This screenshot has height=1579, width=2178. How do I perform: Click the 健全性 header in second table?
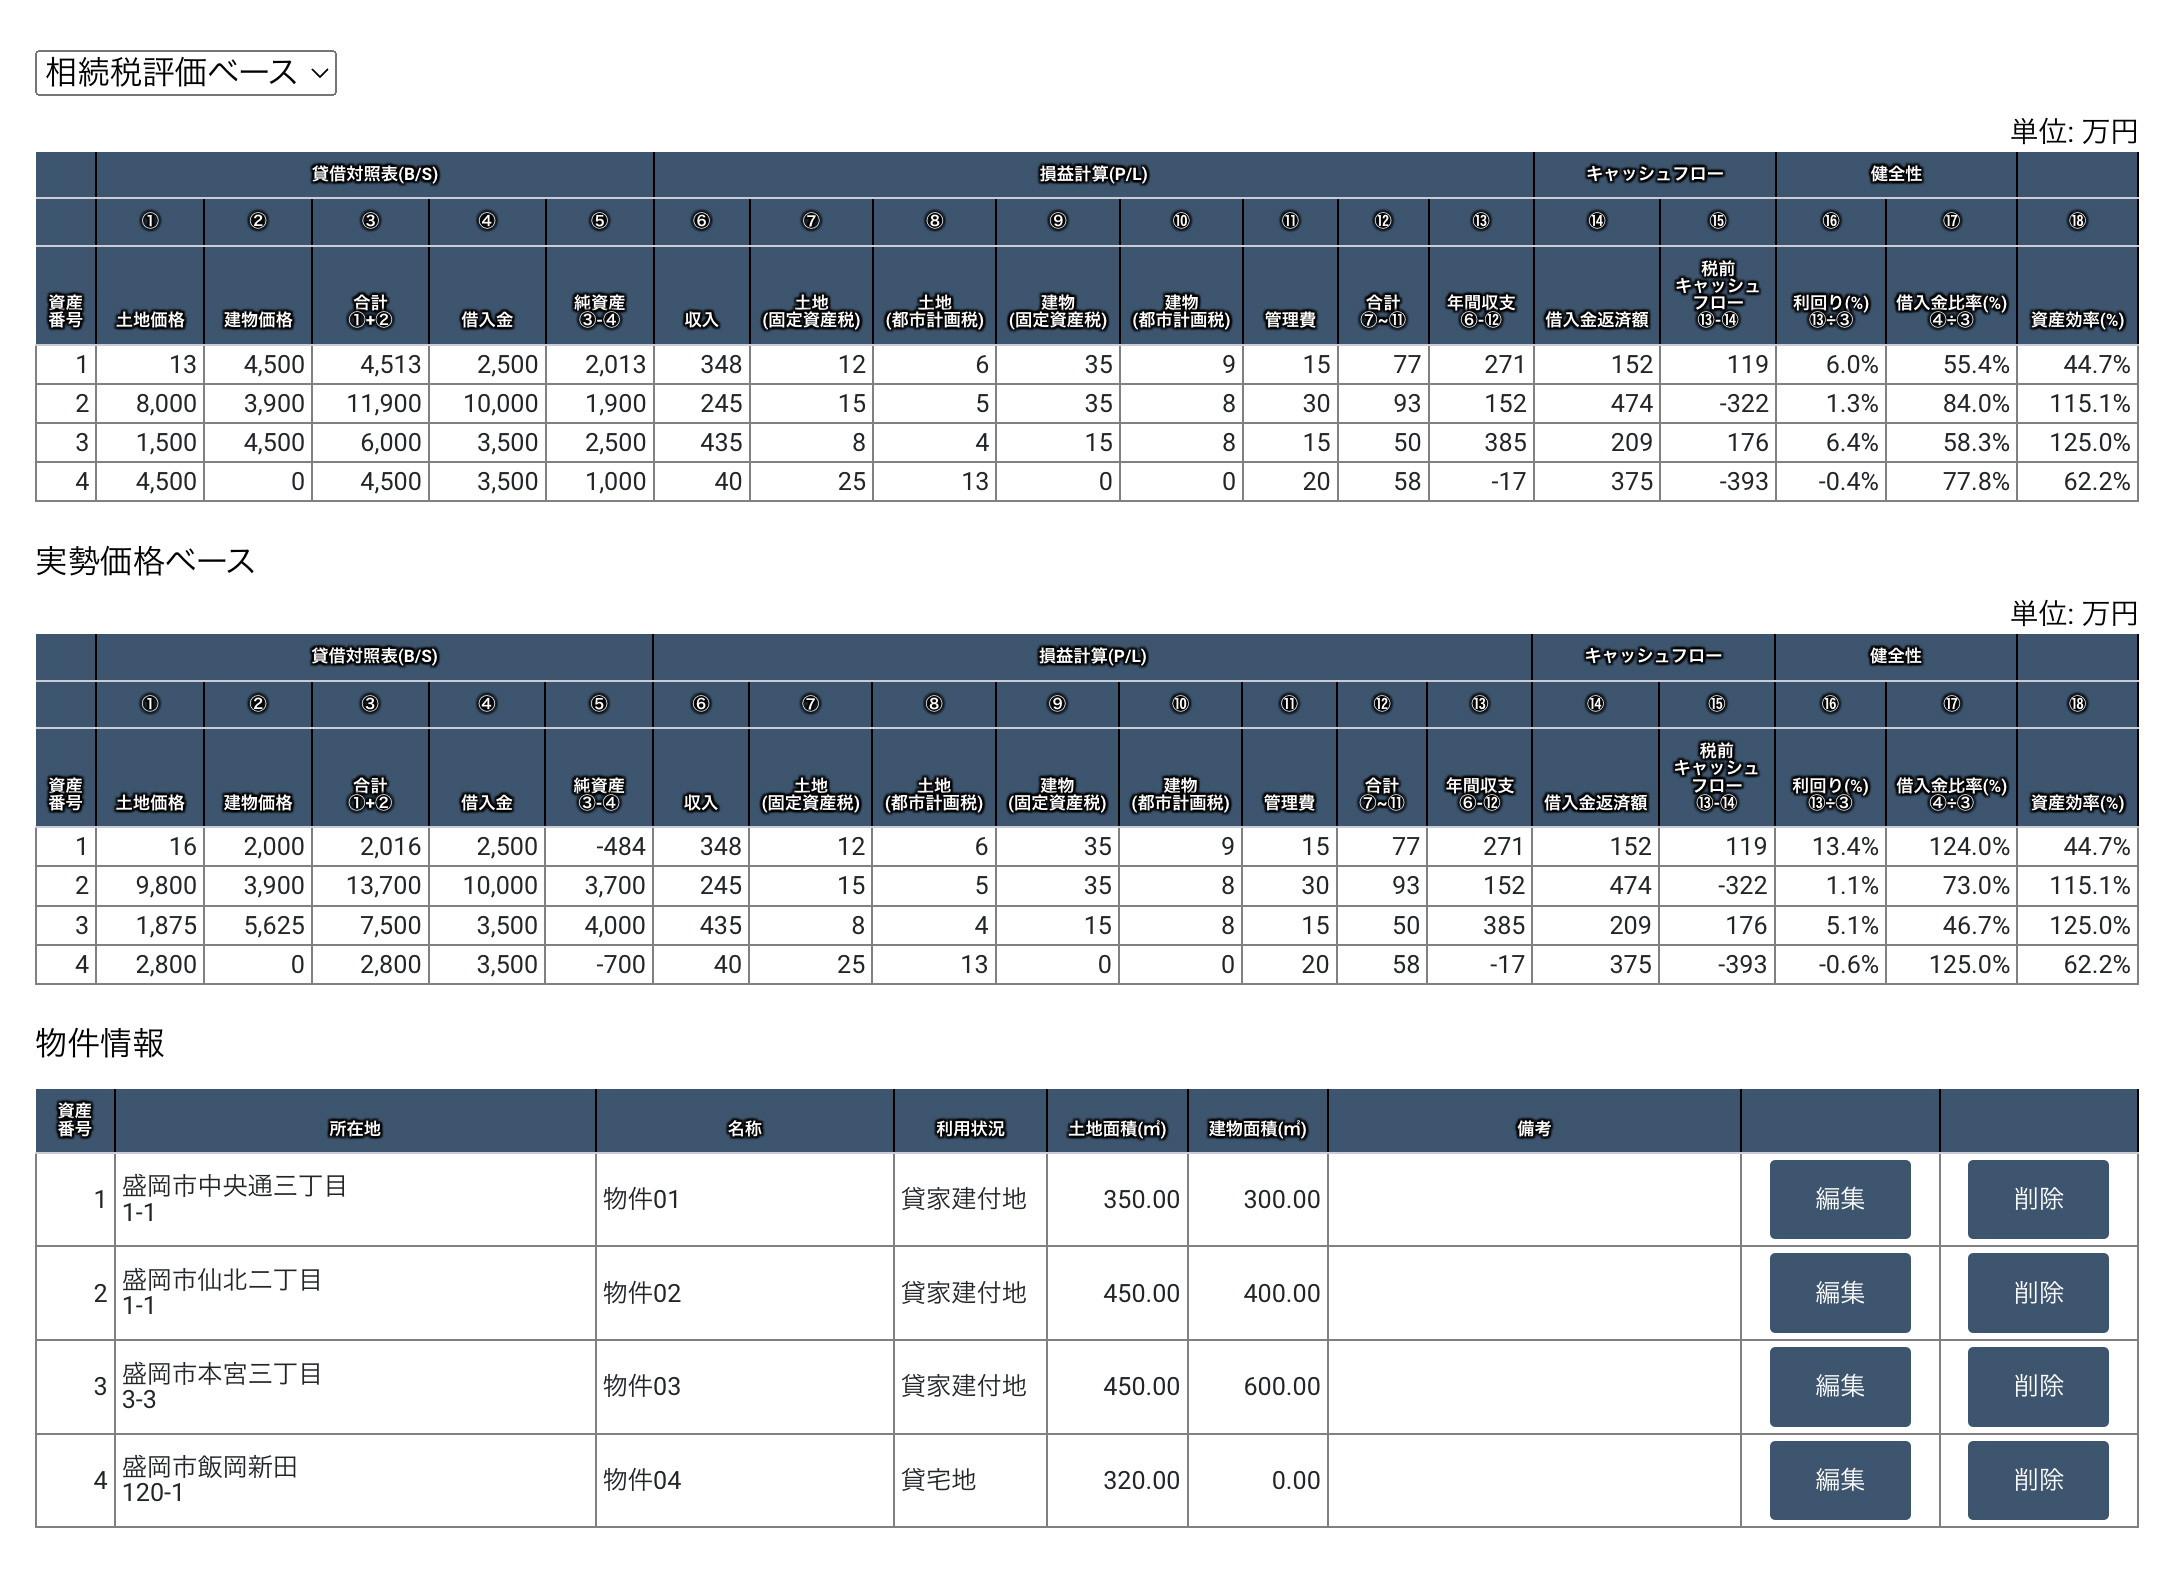1895,656
